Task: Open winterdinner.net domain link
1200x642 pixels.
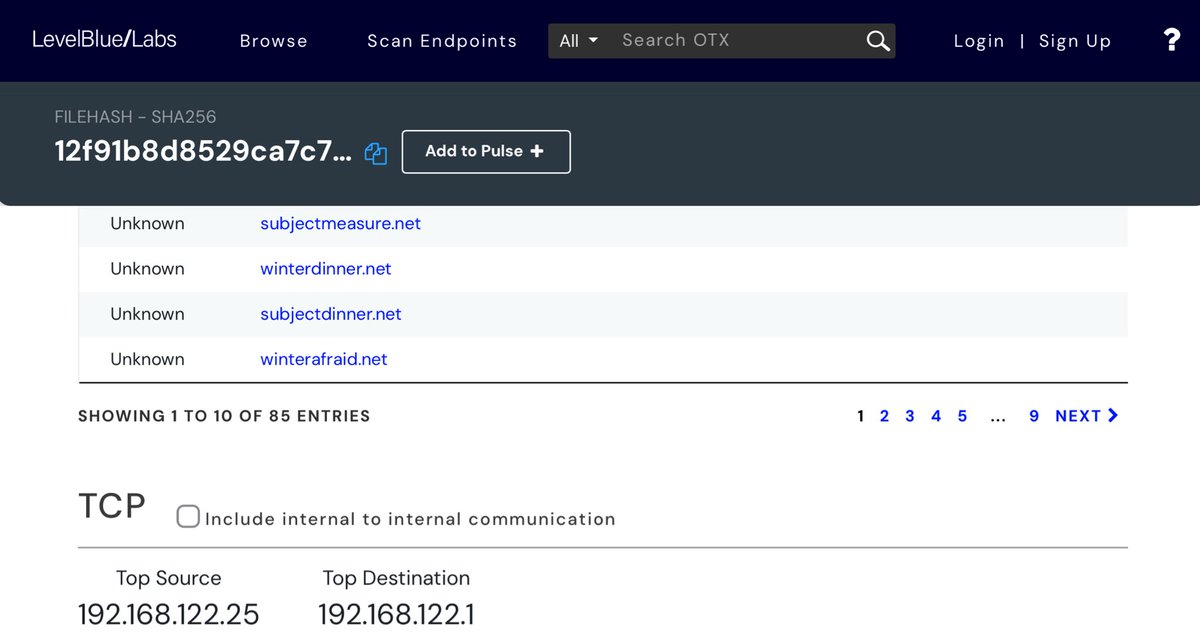Action: (x=325, y=269)
